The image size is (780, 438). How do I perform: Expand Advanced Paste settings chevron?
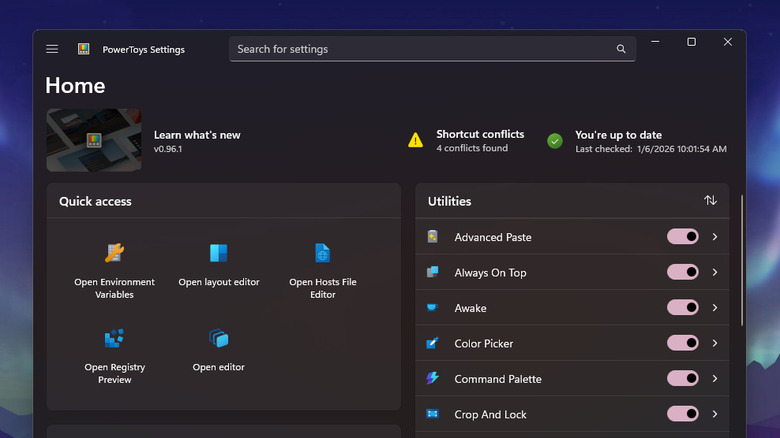(x=715, y=237)
